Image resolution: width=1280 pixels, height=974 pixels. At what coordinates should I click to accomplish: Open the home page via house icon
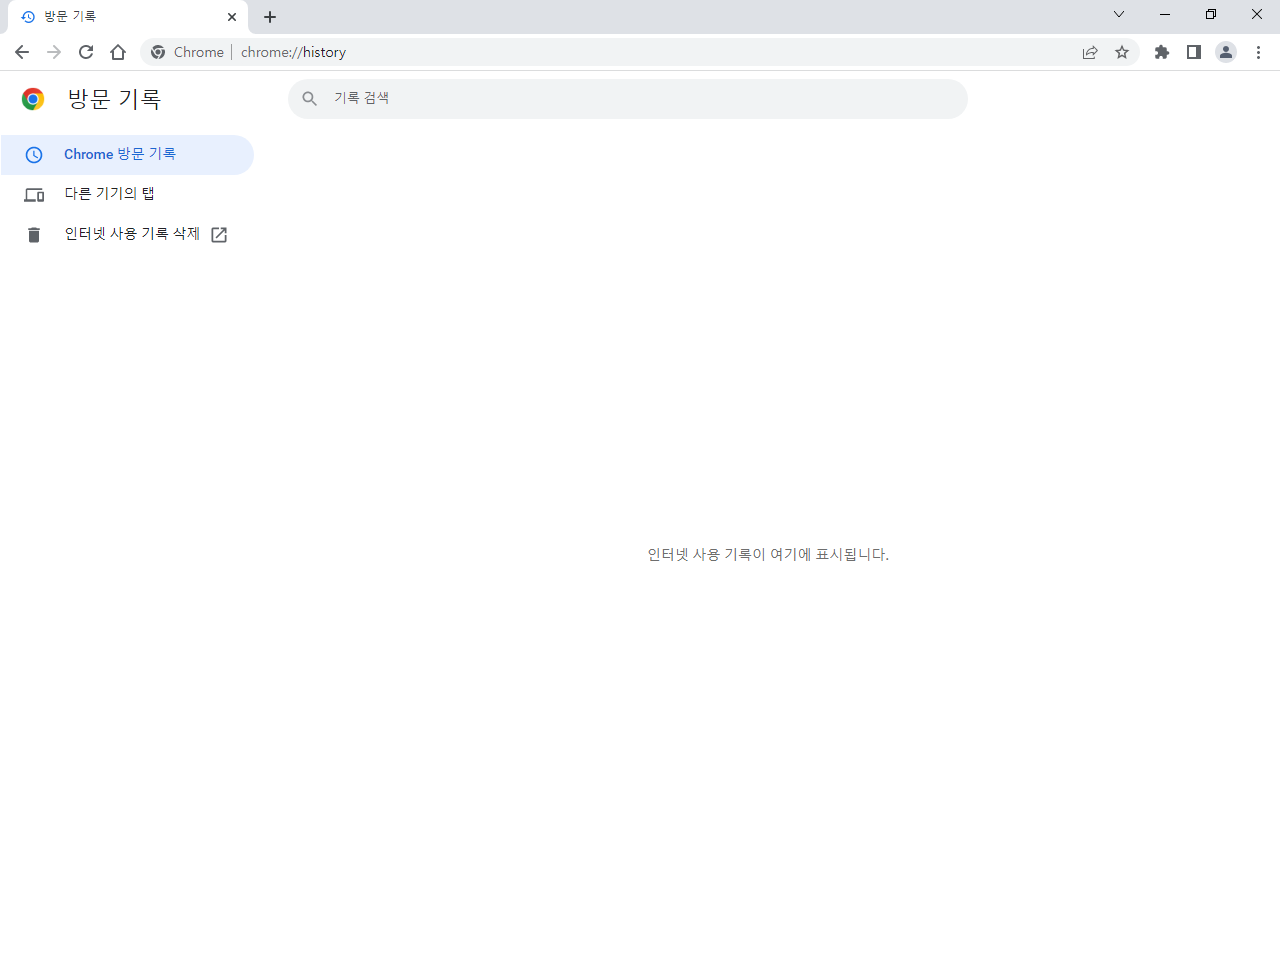[118, 52]
